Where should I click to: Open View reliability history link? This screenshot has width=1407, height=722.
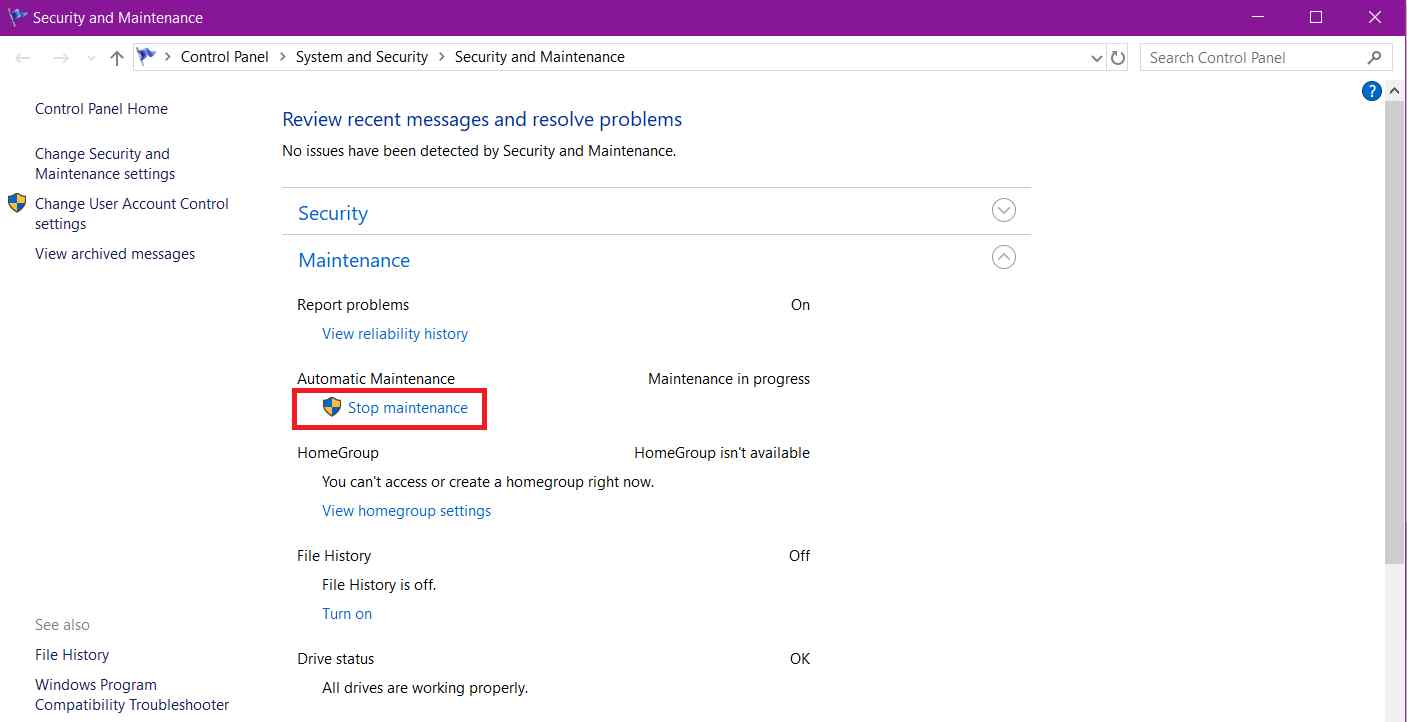pyautogui.click(x=394, y=334)
